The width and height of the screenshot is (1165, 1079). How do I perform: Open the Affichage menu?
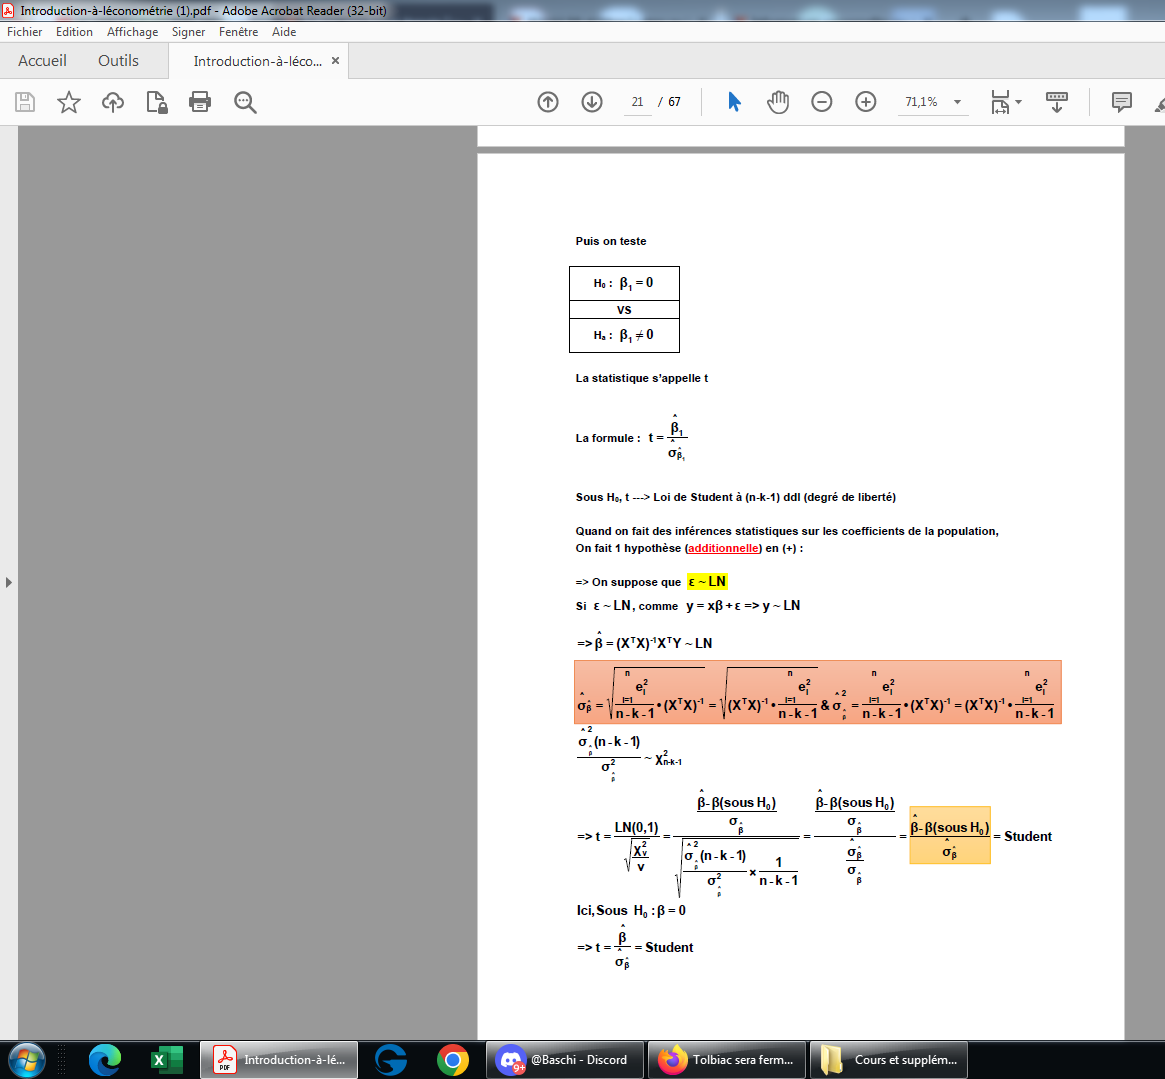[x=132, y=32]
